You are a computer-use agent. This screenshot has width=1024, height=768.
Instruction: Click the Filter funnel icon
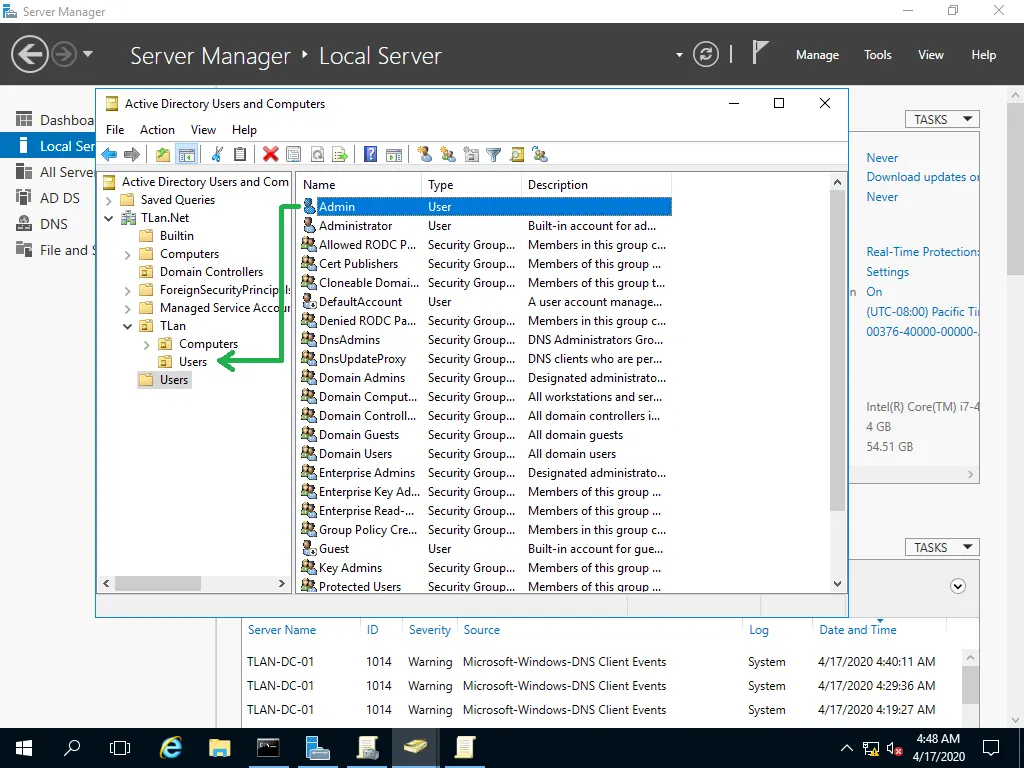click(494, 155)
